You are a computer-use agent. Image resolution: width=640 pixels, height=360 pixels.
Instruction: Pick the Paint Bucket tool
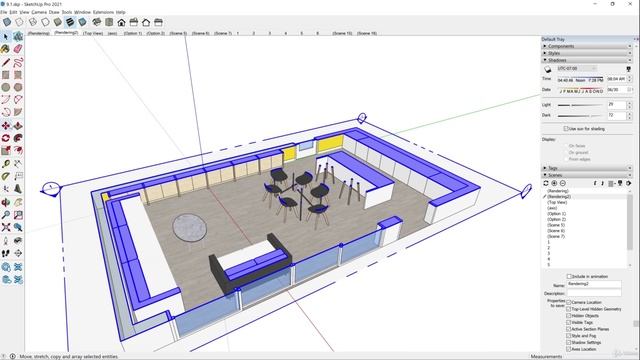pos(6,49)
